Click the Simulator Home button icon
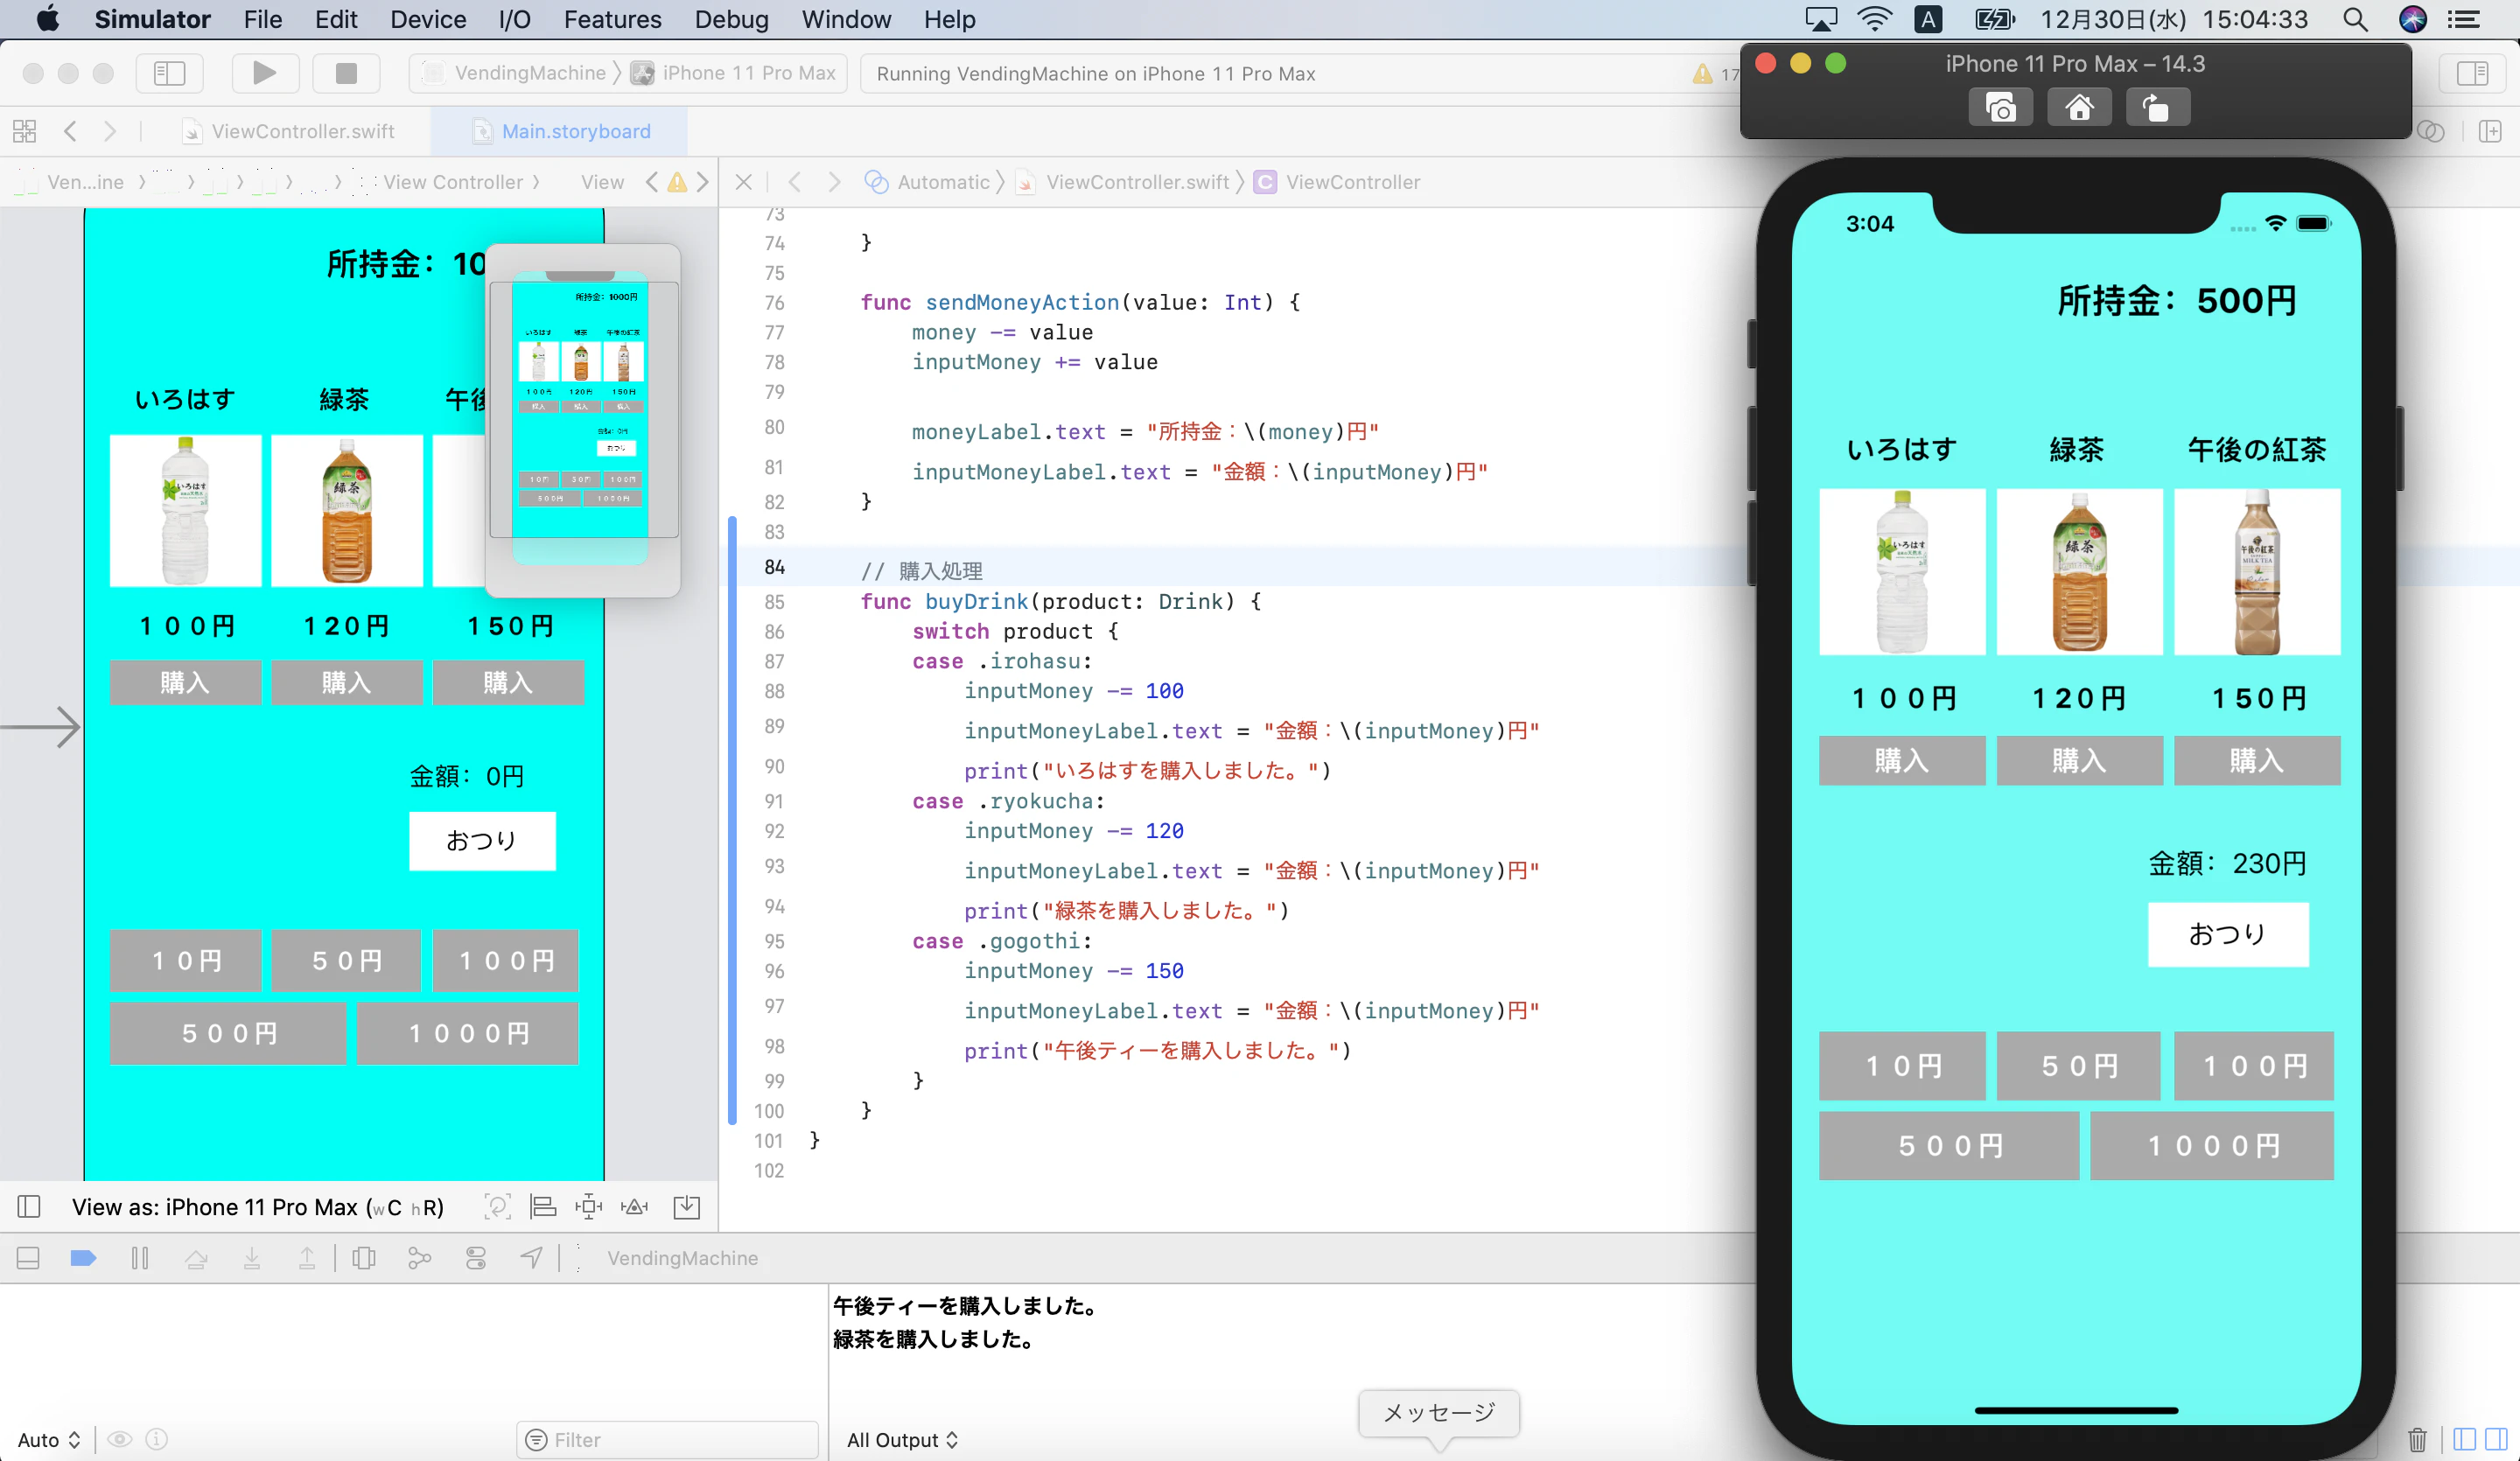Viewport: 2520px width, 1461px height. (2079, 108)
